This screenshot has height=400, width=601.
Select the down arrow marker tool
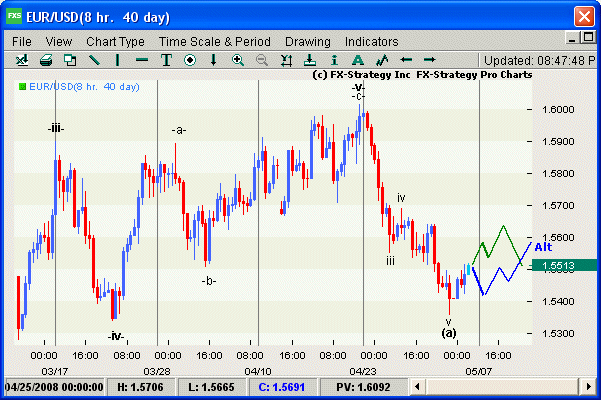point(213,60)
